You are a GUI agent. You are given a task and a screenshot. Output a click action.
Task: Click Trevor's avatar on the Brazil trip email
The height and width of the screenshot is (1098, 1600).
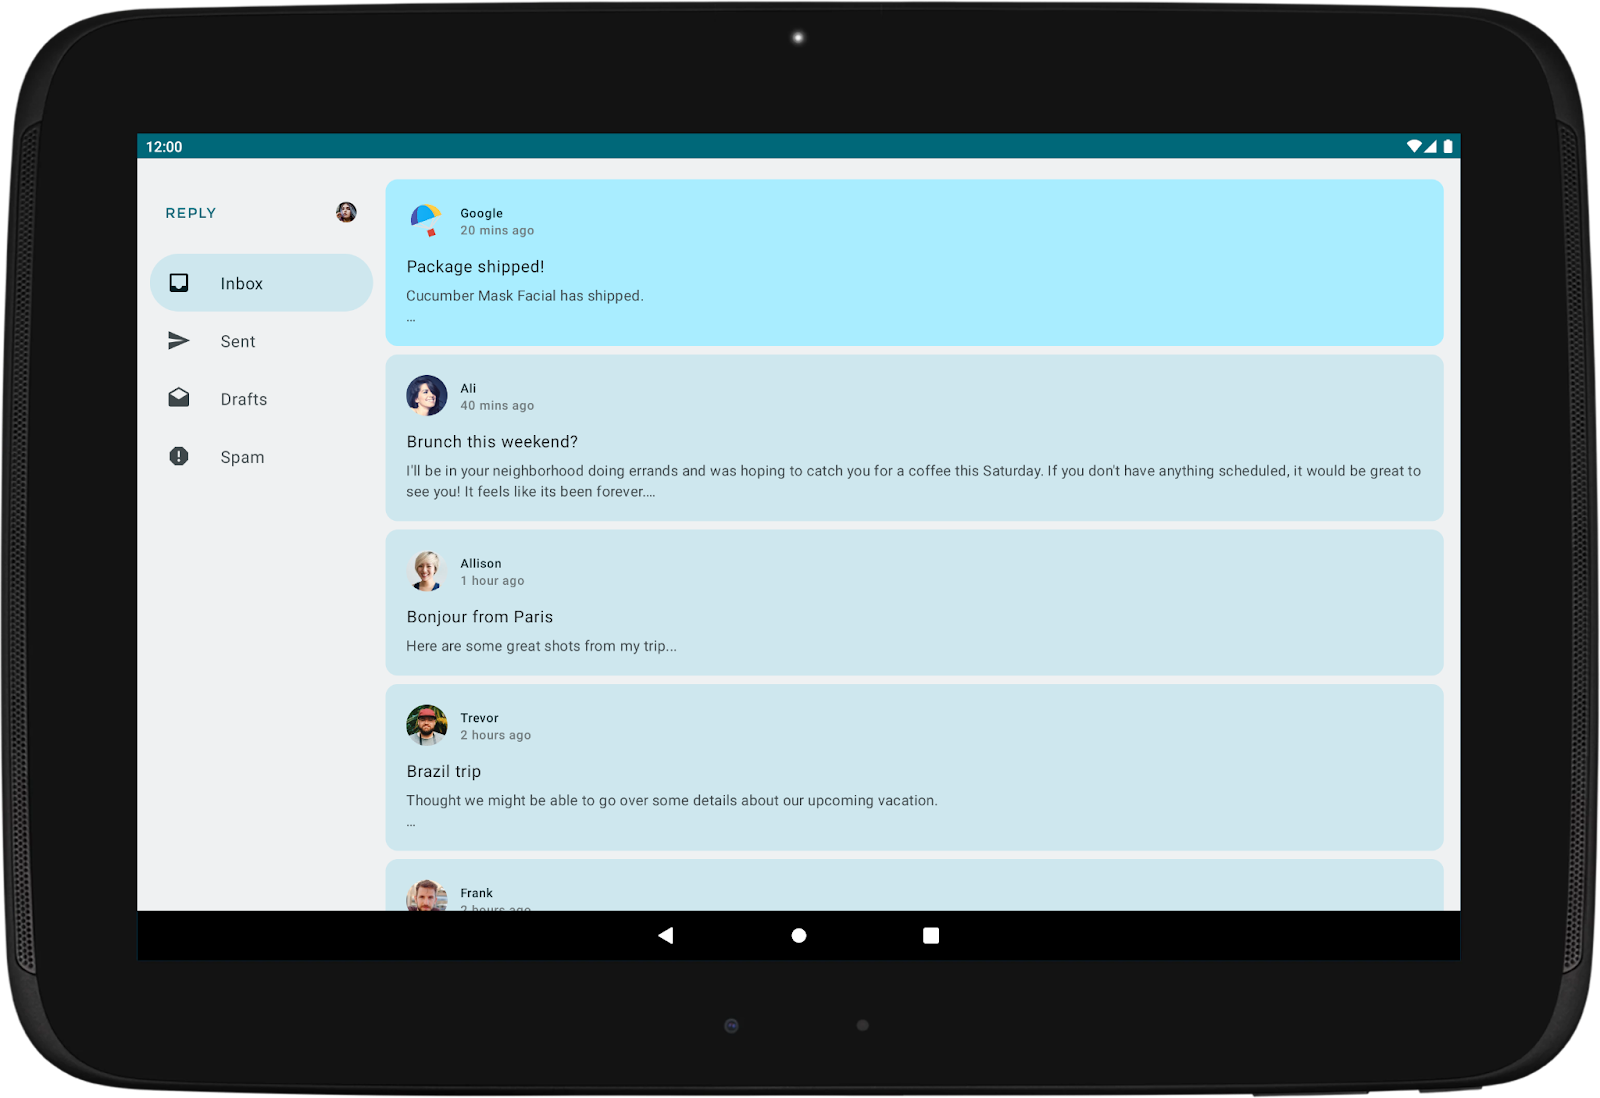[x=427, y=725]
